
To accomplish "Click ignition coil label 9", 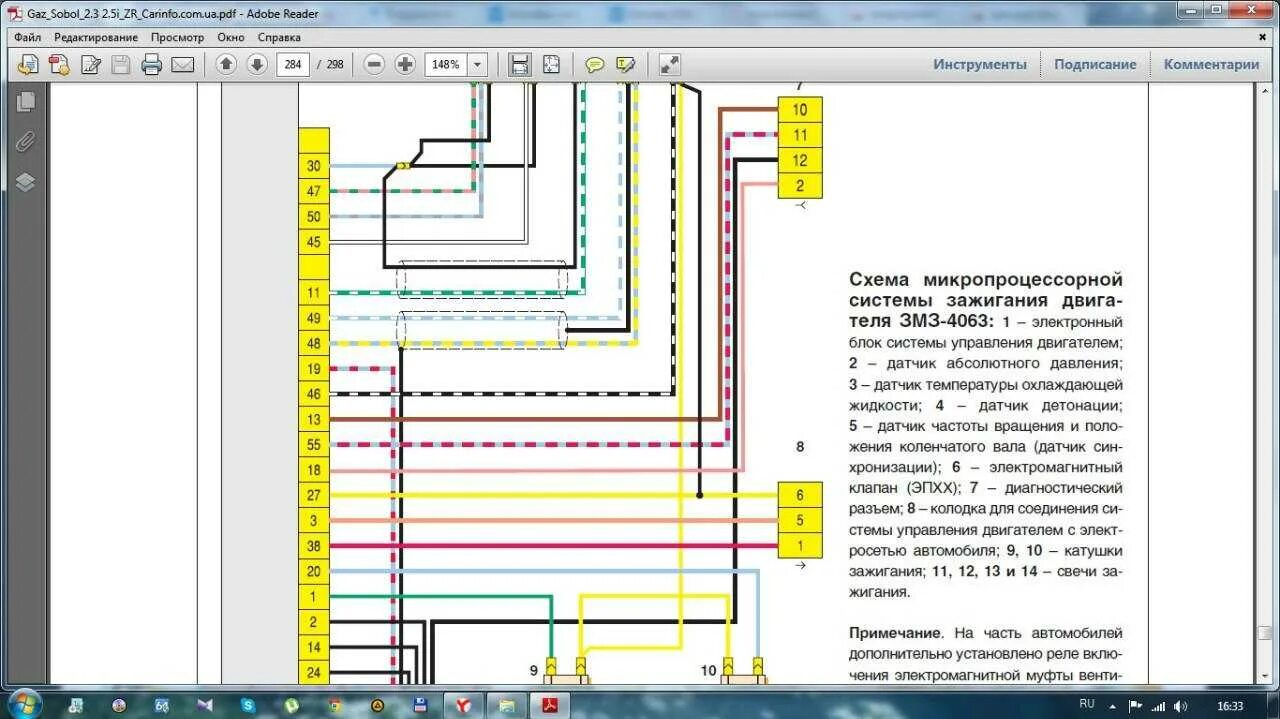I will [534, 670].
